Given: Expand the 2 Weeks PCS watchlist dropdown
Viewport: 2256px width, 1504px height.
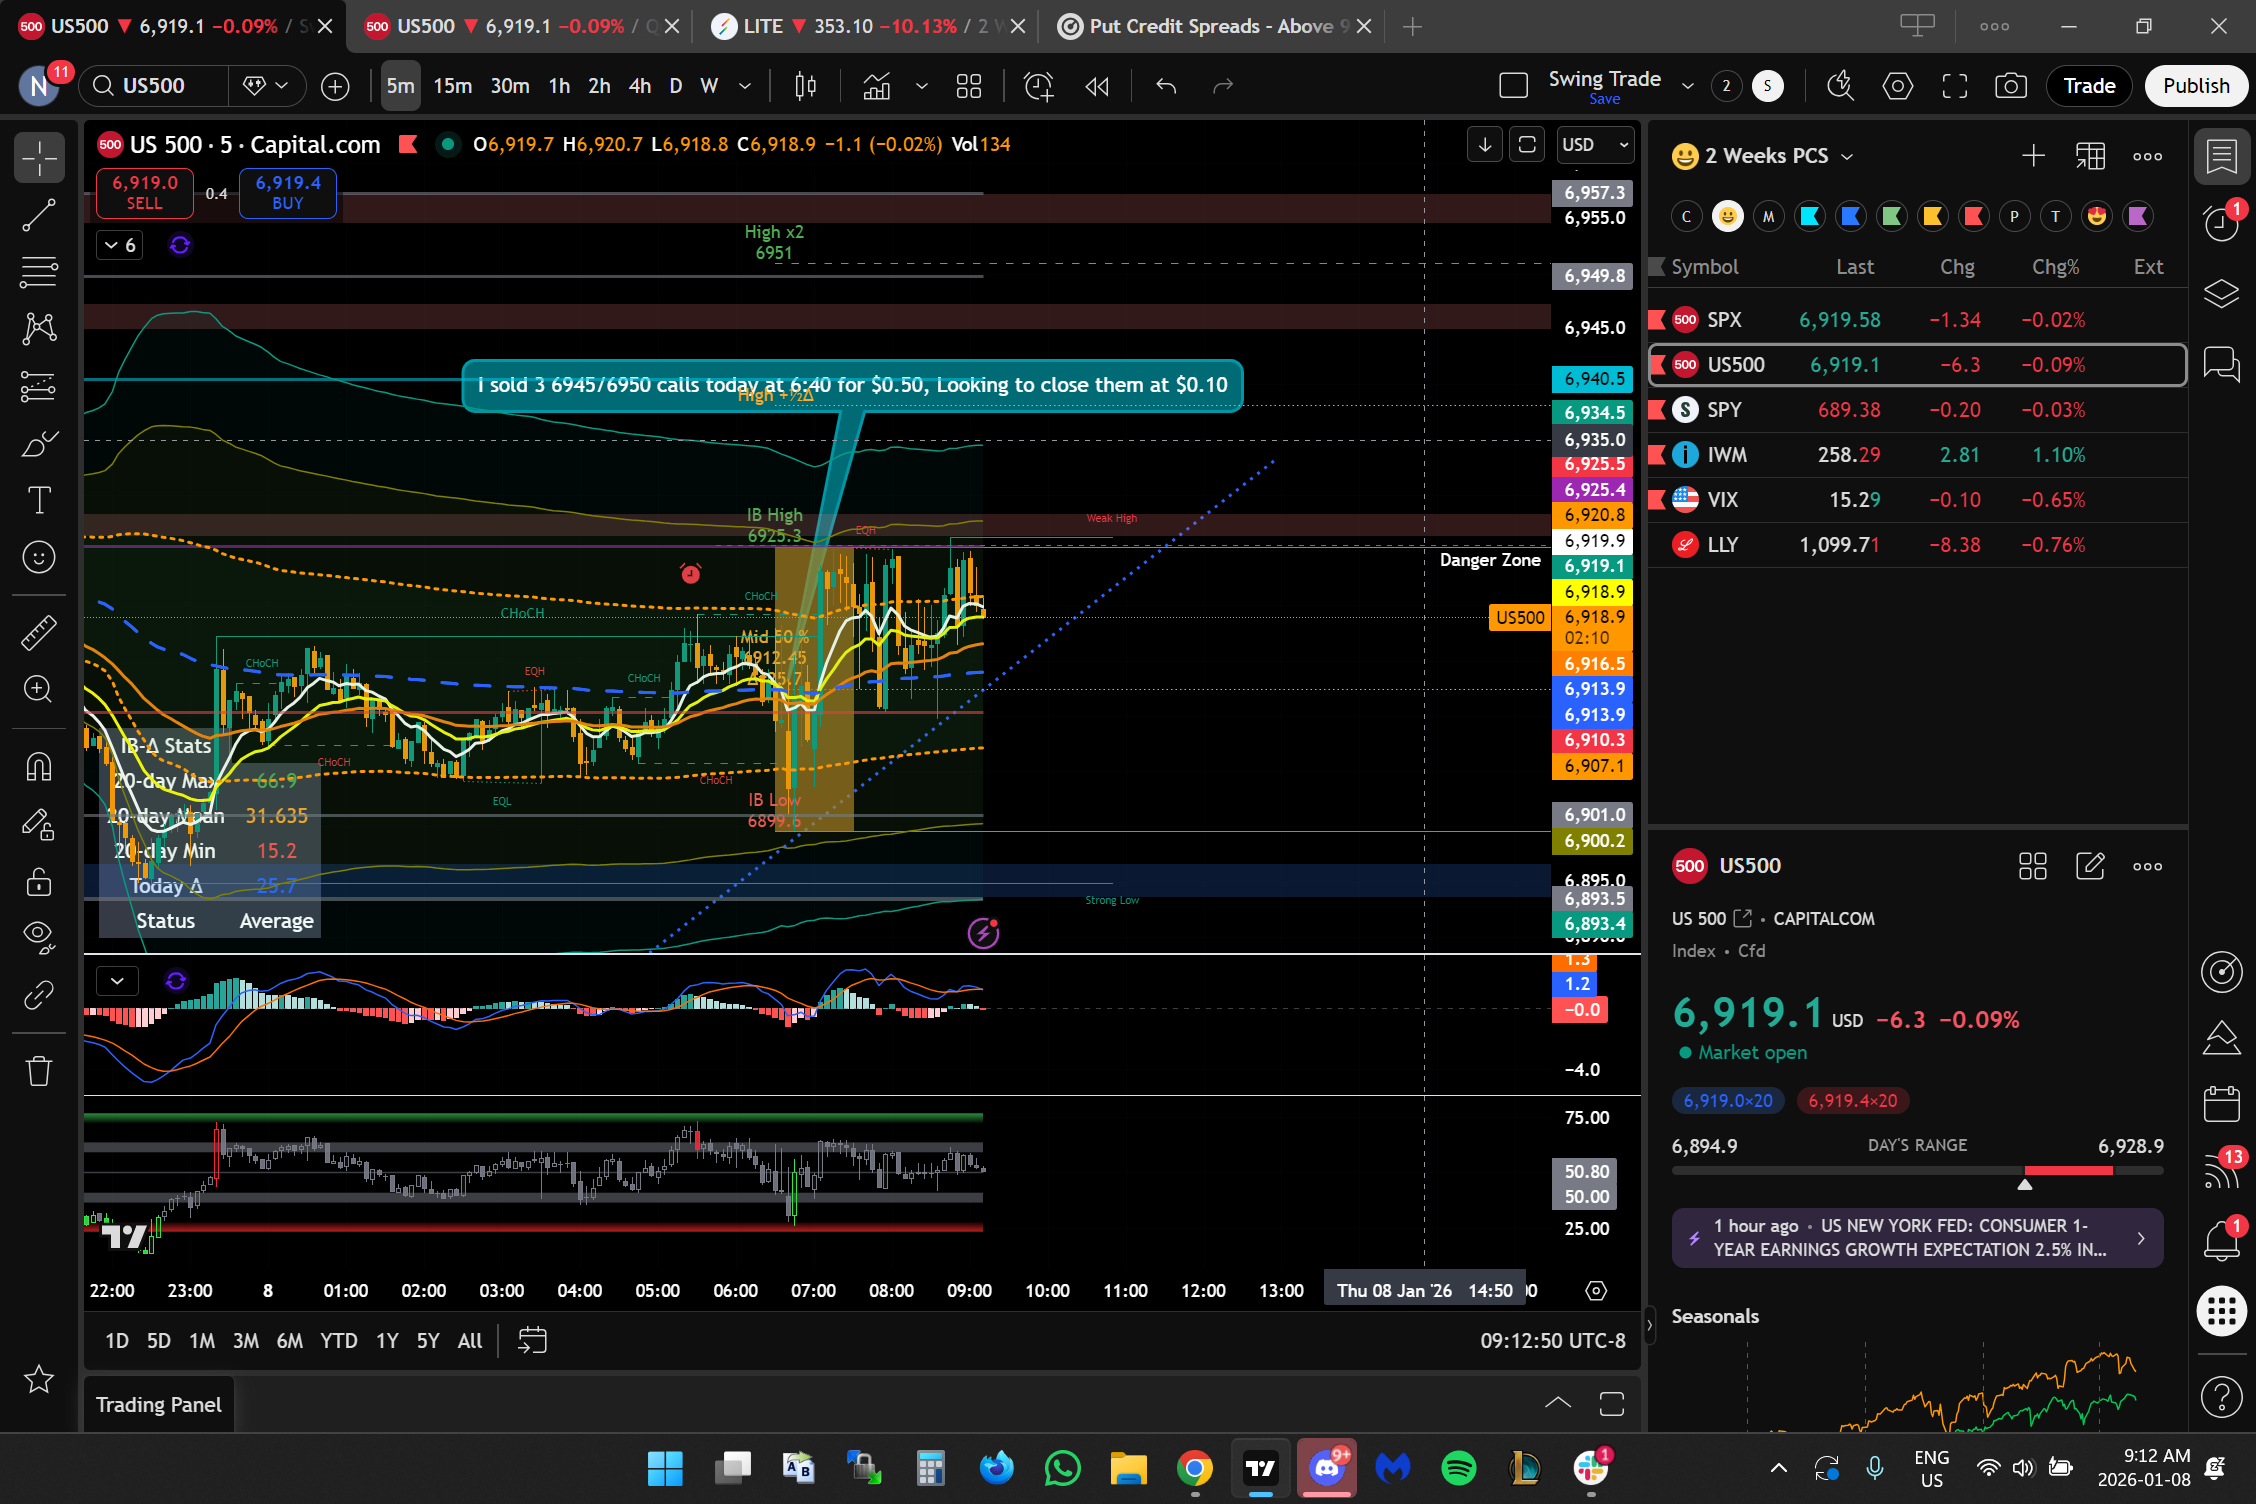Looking at the screenshot, I should click(1847, 156).
